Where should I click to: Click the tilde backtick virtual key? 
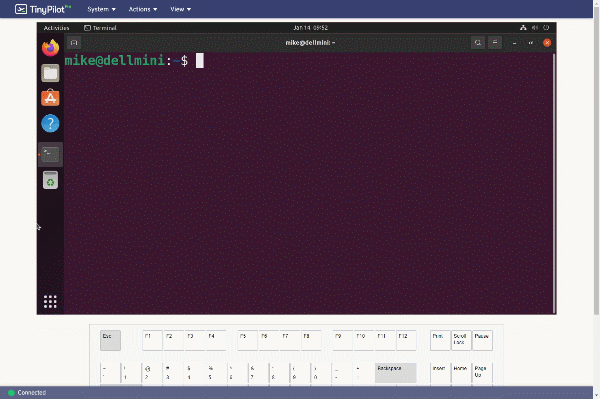pos(110,373)
